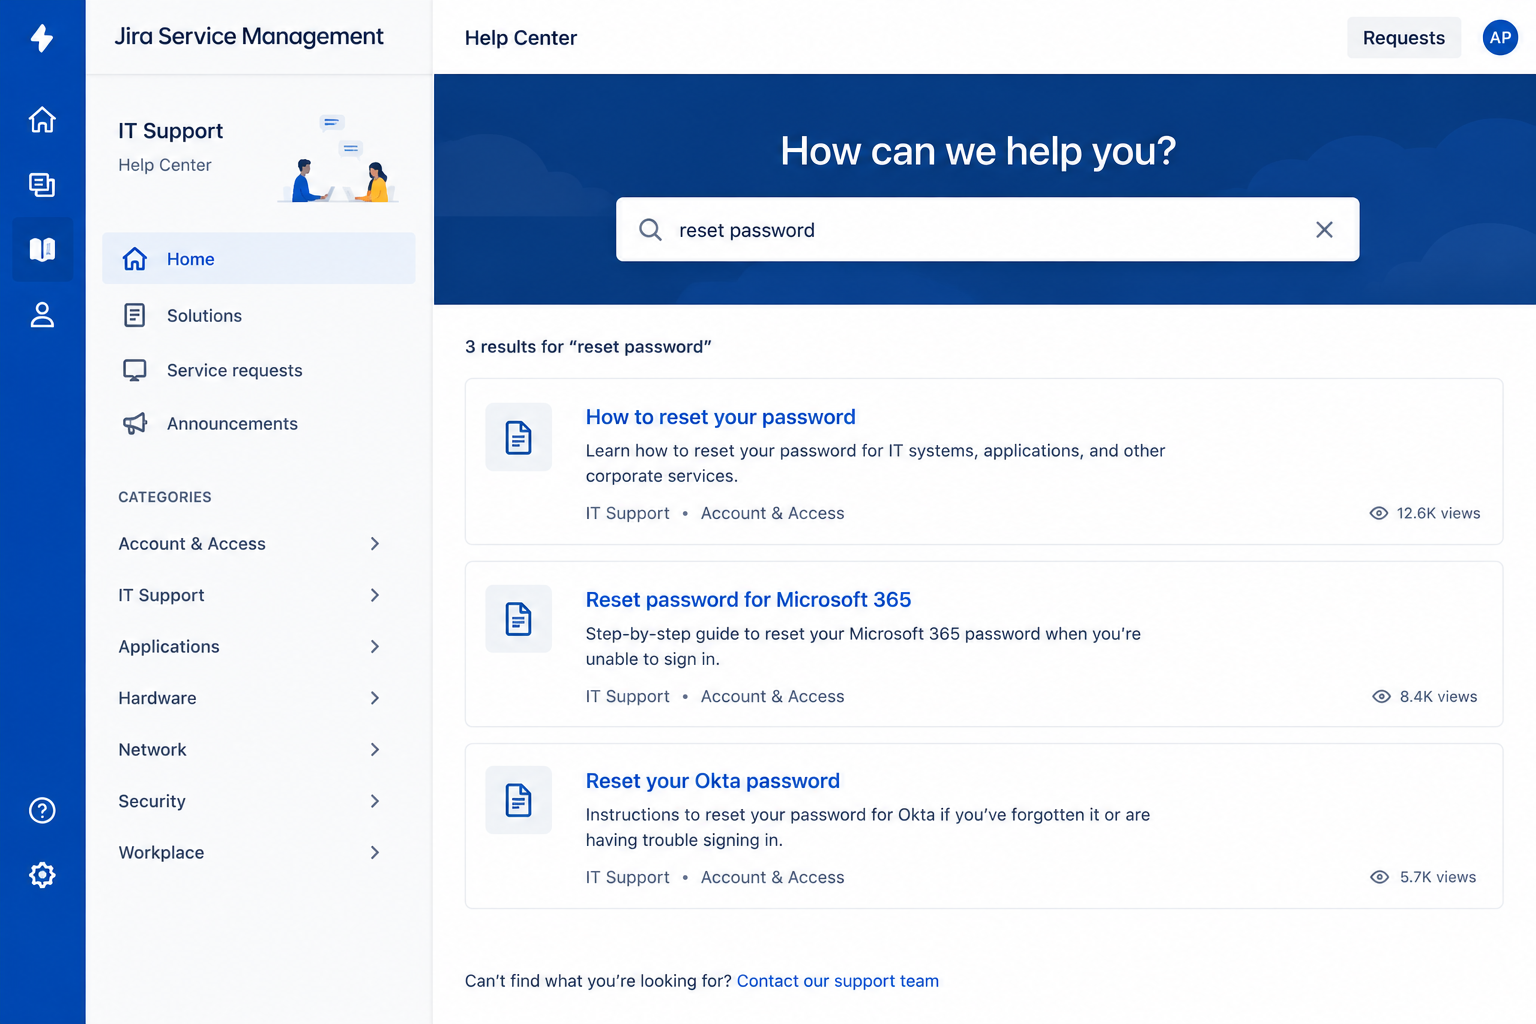Image resolution: width=1536 pixels, height=1024 pixels.
Task: Expand Account & Access category chevron
Action: (375, 544)
